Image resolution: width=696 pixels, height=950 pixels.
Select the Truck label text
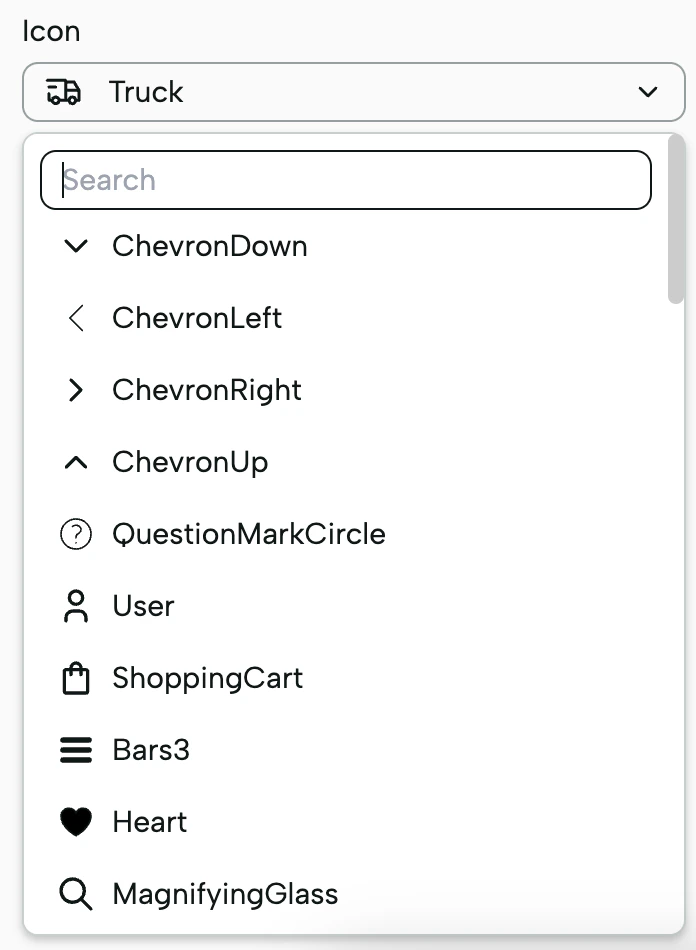pyautogui.click(x=146, y=92)
